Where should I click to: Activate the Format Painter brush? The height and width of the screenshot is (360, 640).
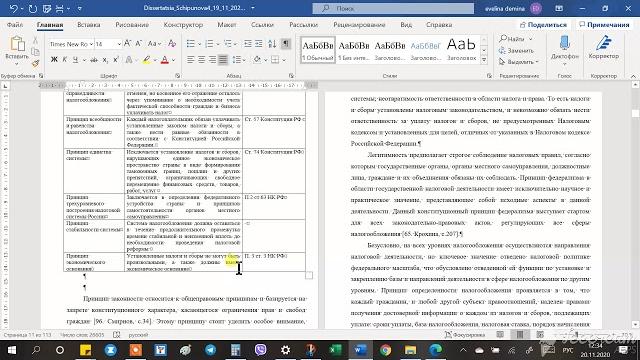tap(35, 63)
